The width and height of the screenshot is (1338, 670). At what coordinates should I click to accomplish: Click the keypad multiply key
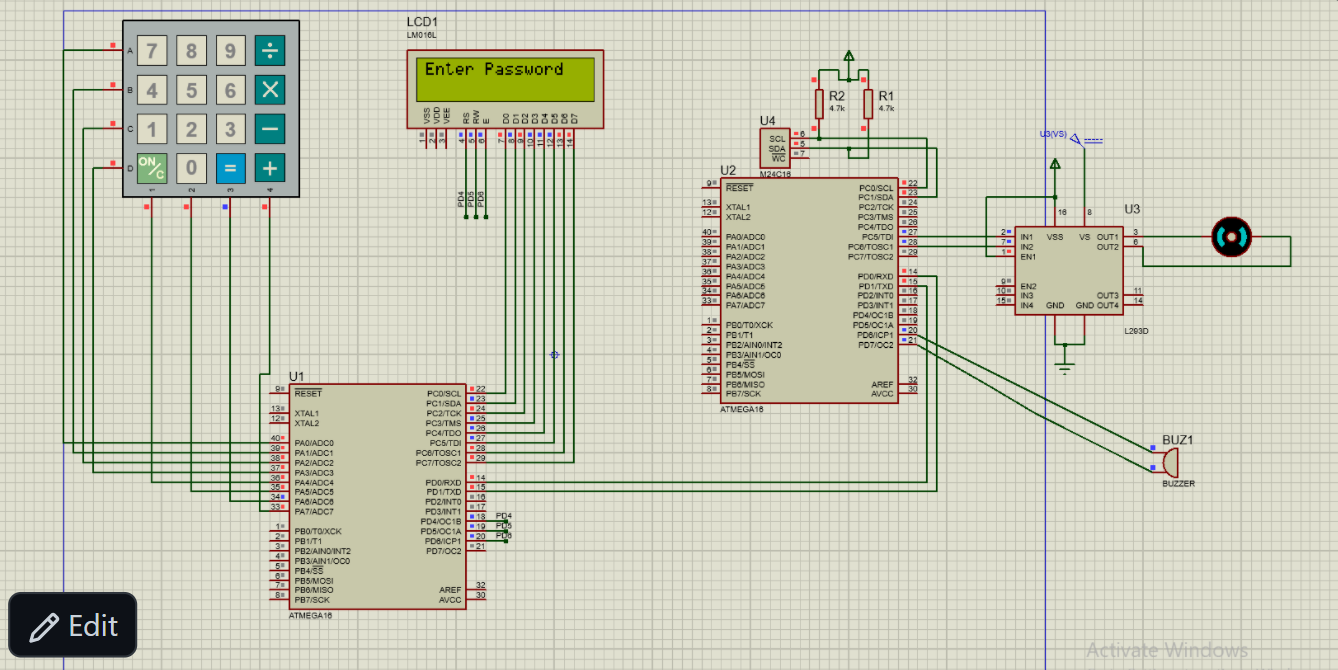[270, 90]
